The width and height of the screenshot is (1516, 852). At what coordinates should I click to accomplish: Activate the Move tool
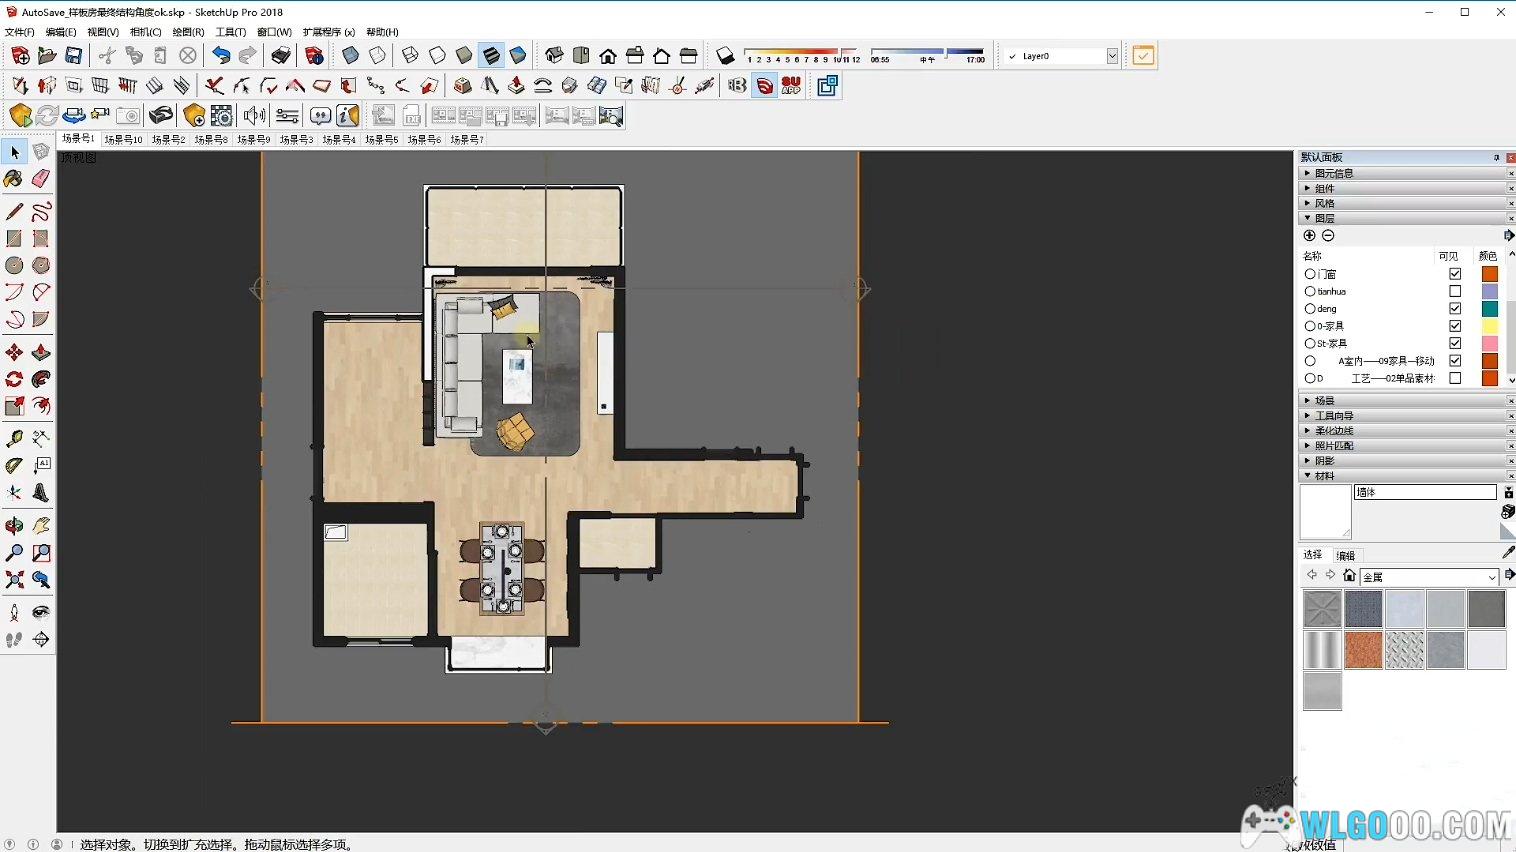(14, 353)
